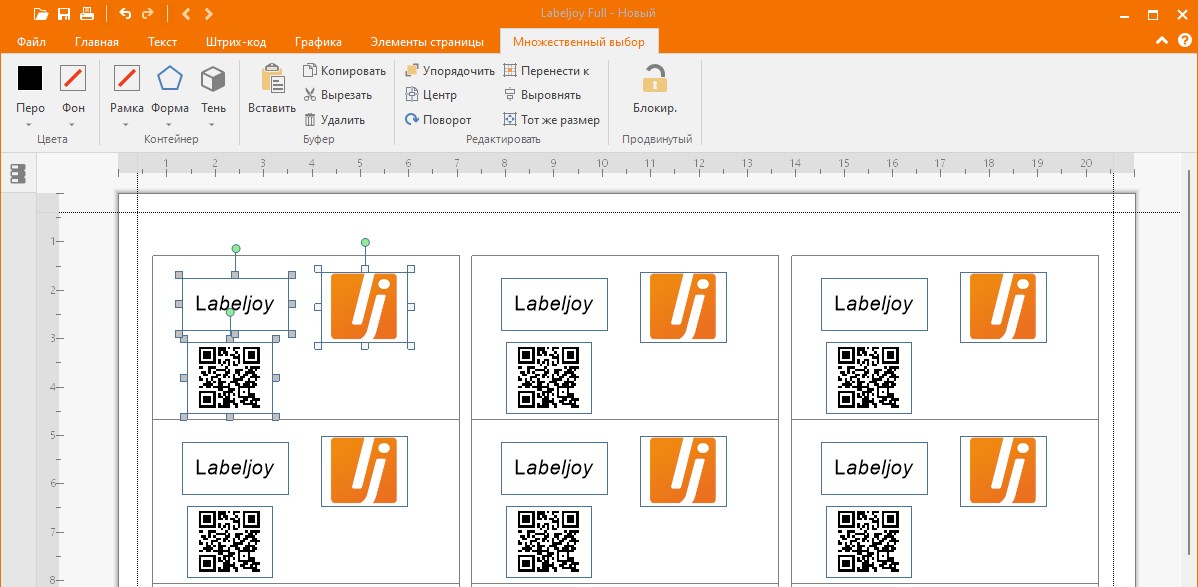Viewport: 1198px width, 587px height.
Task: Select logo image in top right label
Action: (x=1003, y=307)
